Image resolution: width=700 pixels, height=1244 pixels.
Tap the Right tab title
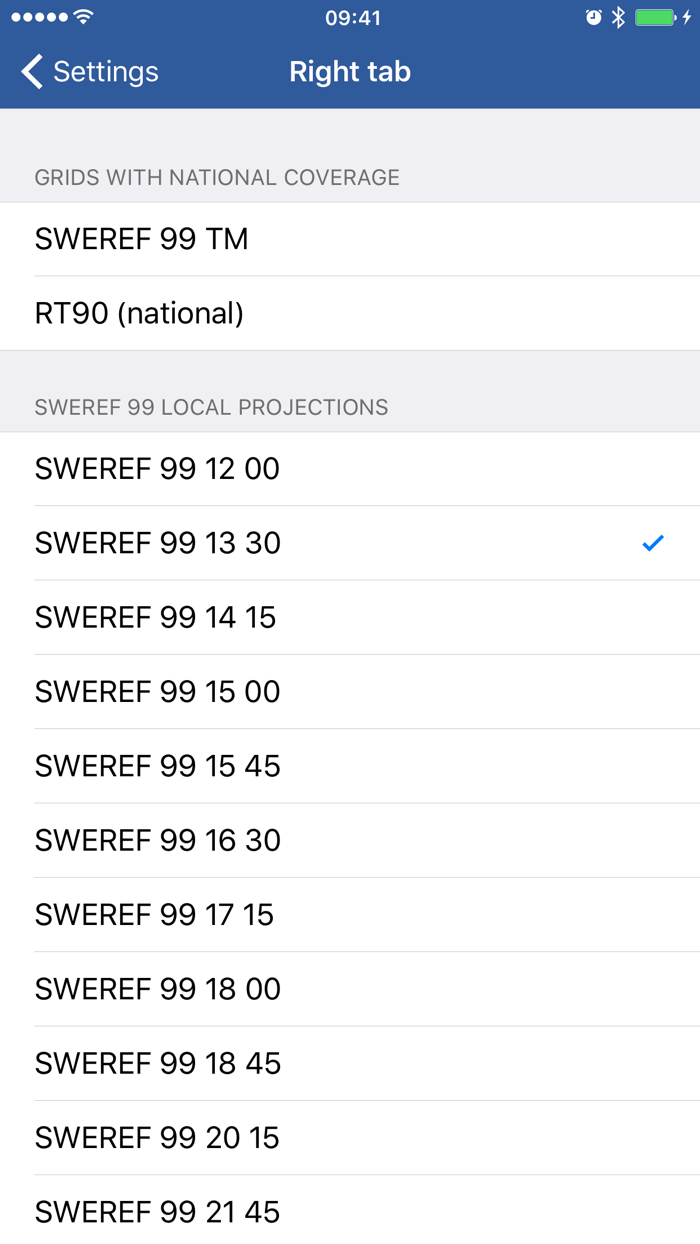pyautogui.click(x=350, y=71)
